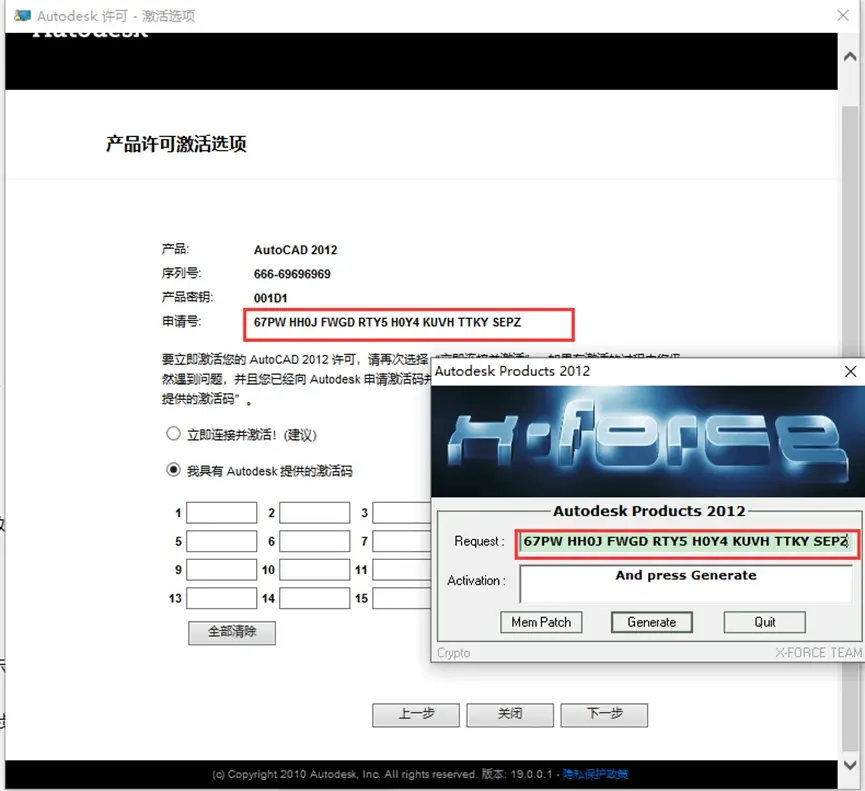This screenshot has width=865, height=791.
Task: Click the serial number 666-69696969
Action: [292, 274]
